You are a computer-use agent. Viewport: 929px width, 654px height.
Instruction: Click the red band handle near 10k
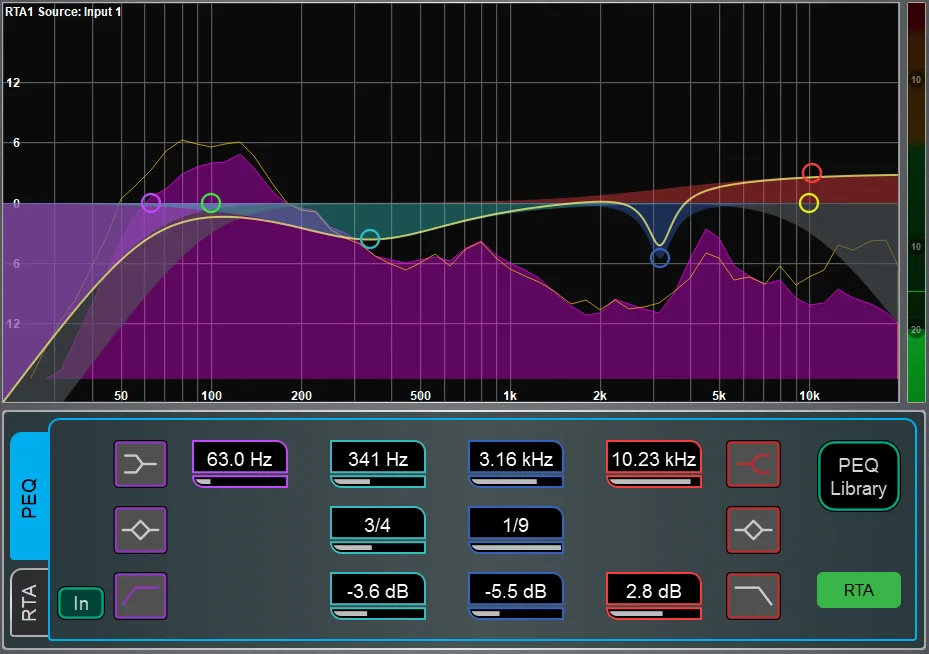812,173
